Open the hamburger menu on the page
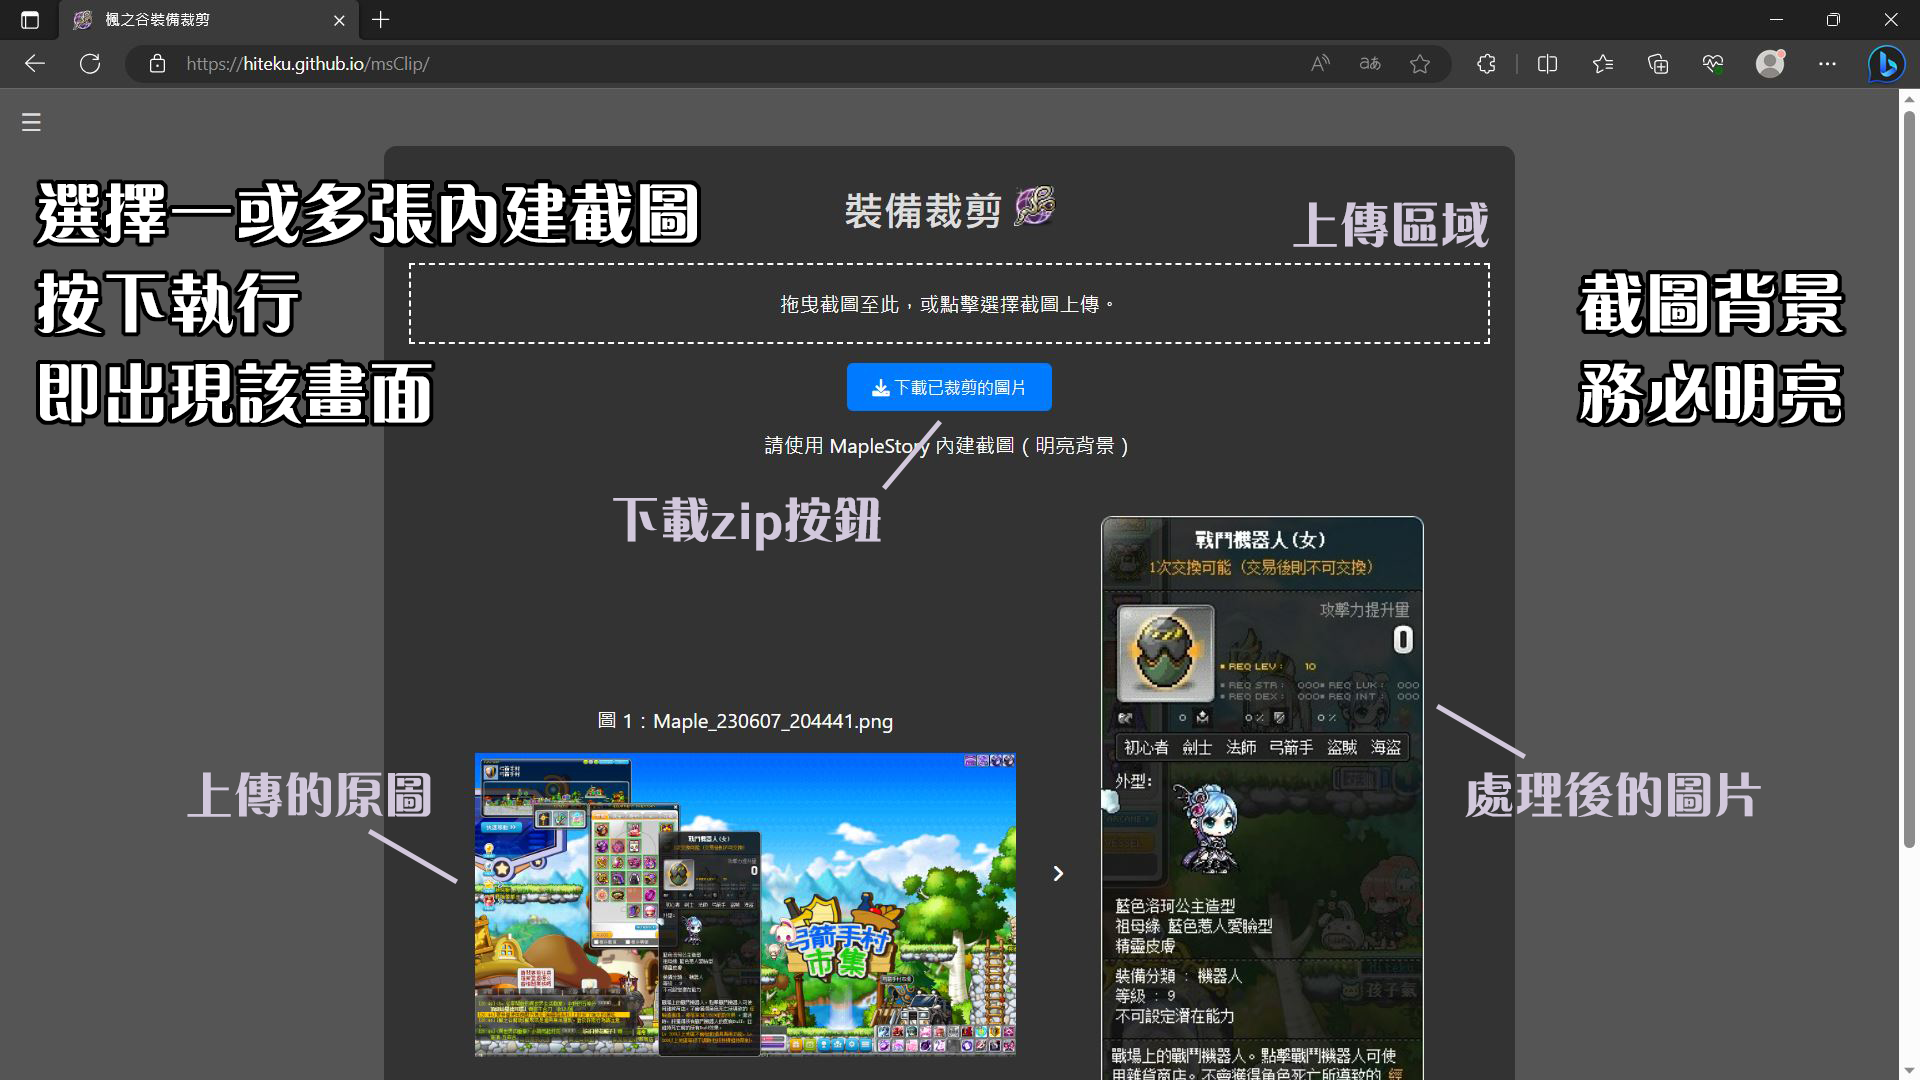Viewport: 1920px width, 1080px height. tap(31, 122)
